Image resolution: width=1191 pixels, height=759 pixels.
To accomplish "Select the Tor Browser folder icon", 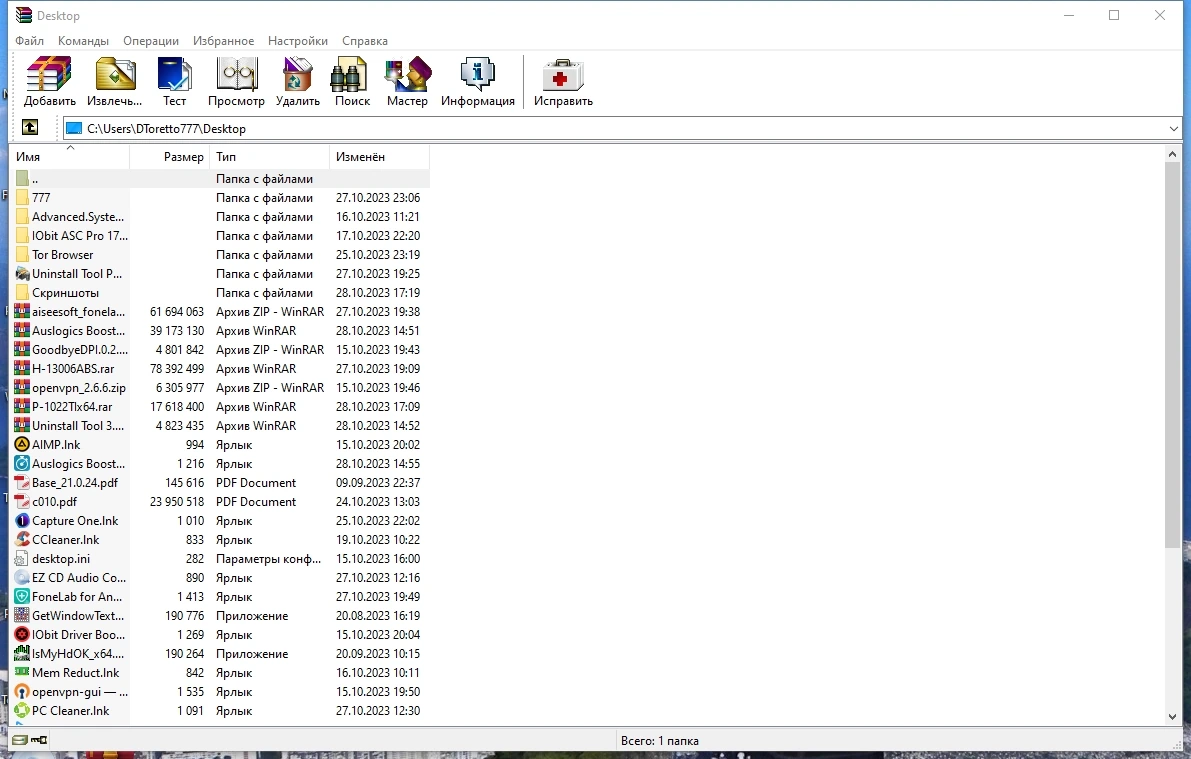I will (22, 255).
